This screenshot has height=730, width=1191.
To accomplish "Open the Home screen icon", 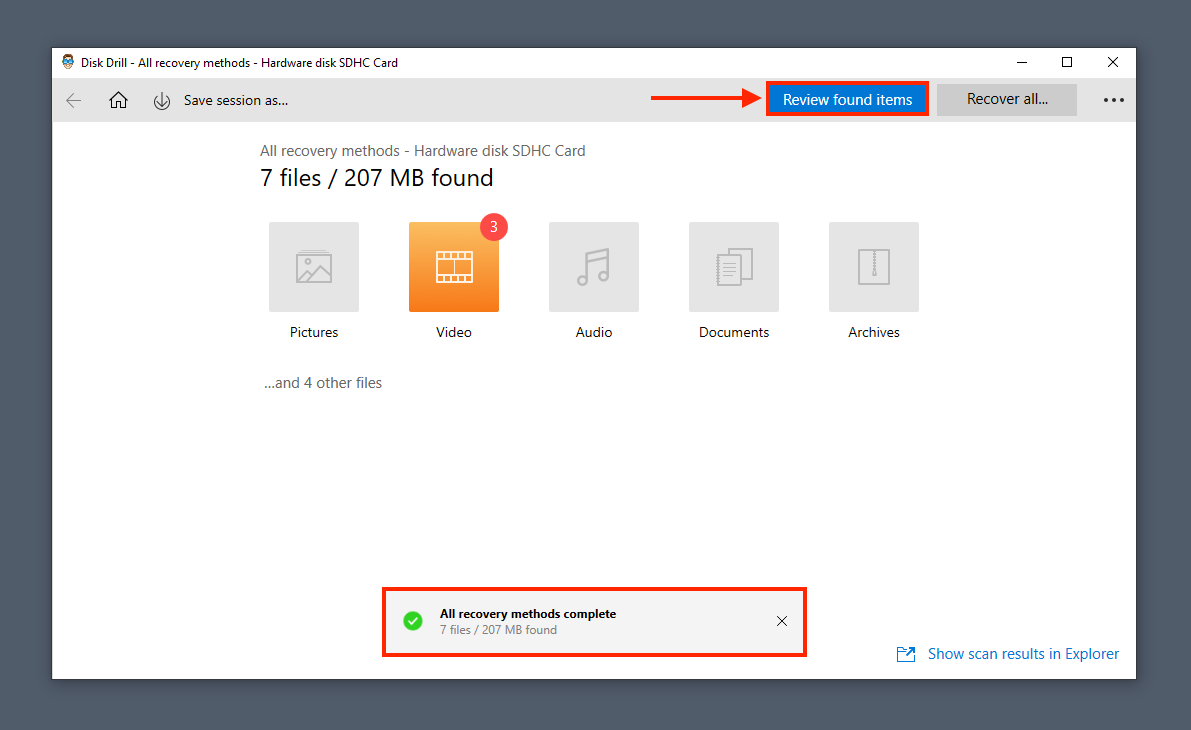I will coord(118,100).
